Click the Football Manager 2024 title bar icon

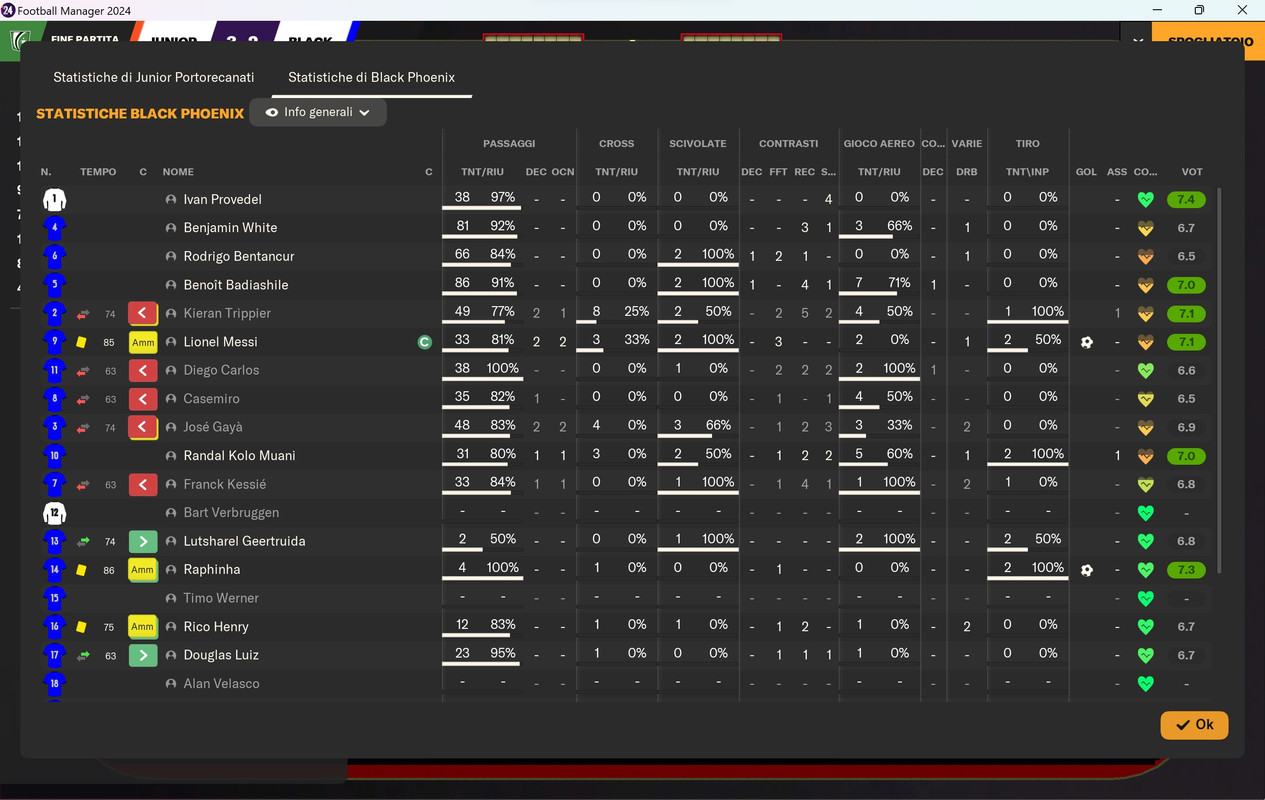8,10
